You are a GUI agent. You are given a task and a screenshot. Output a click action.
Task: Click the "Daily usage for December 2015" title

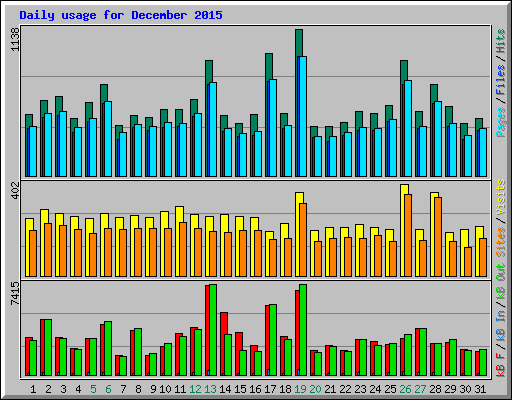tap(121, 15)
